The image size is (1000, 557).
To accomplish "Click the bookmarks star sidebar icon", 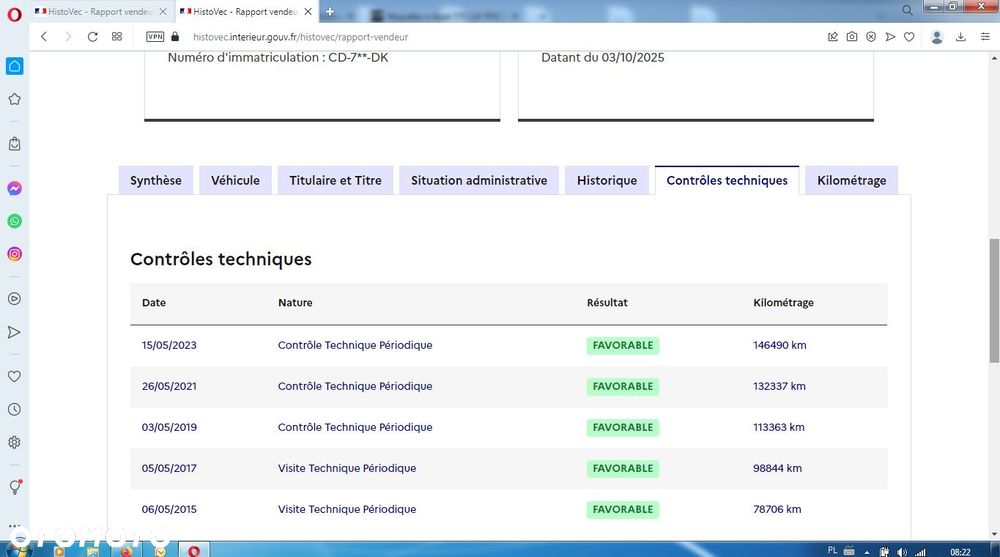I will point(14,99).
